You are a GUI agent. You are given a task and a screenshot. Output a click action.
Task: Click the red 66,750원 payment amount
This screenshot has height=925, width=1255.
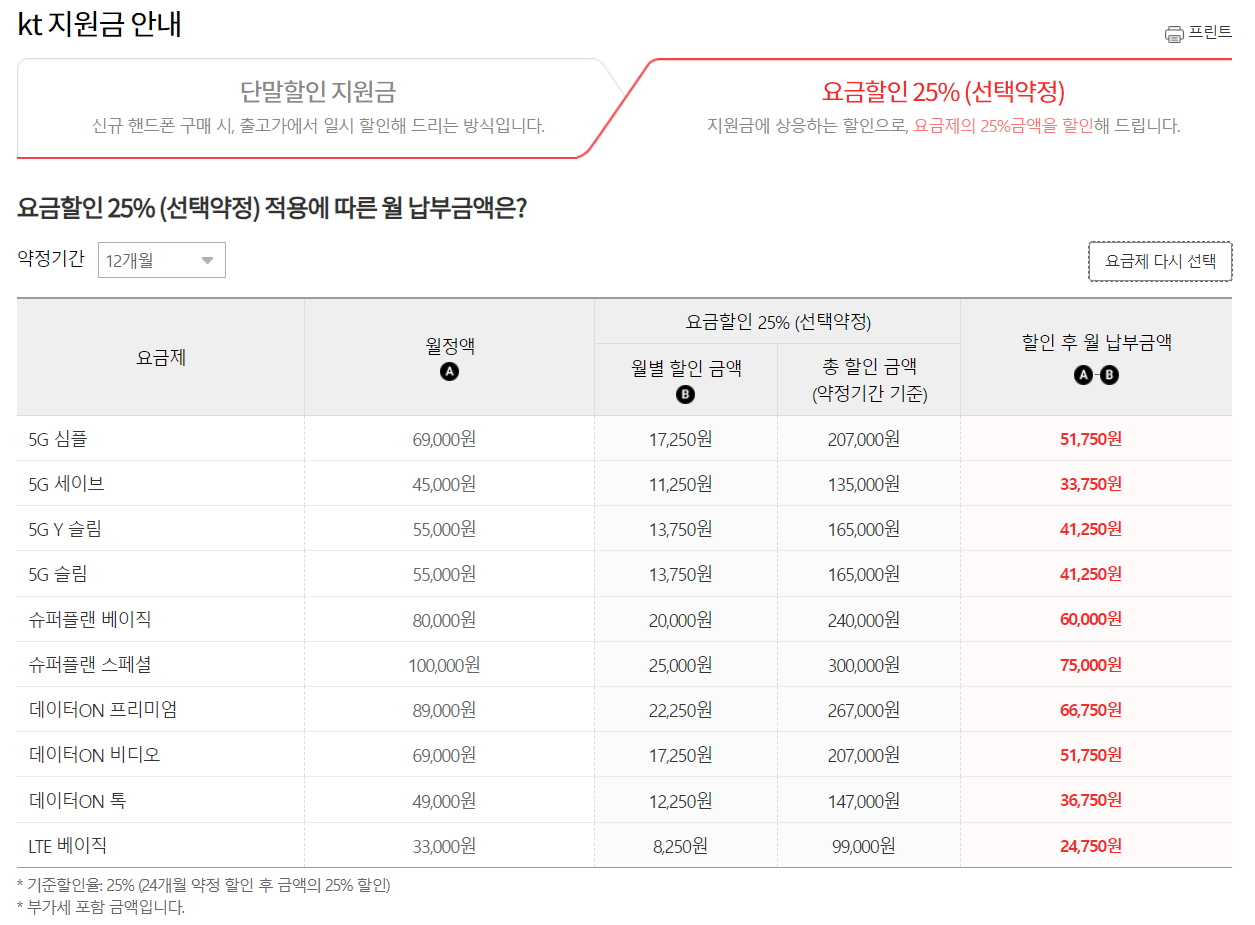pos(1091,710)
